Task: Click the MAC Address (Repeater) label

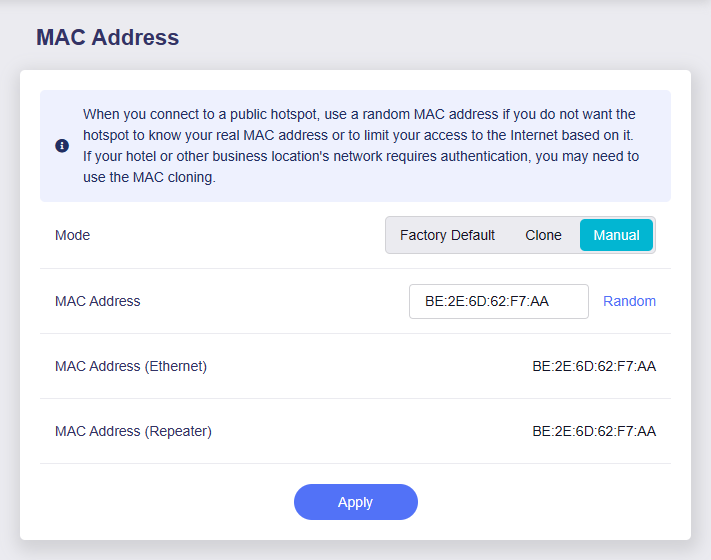Action: click(x=133, y=431)
